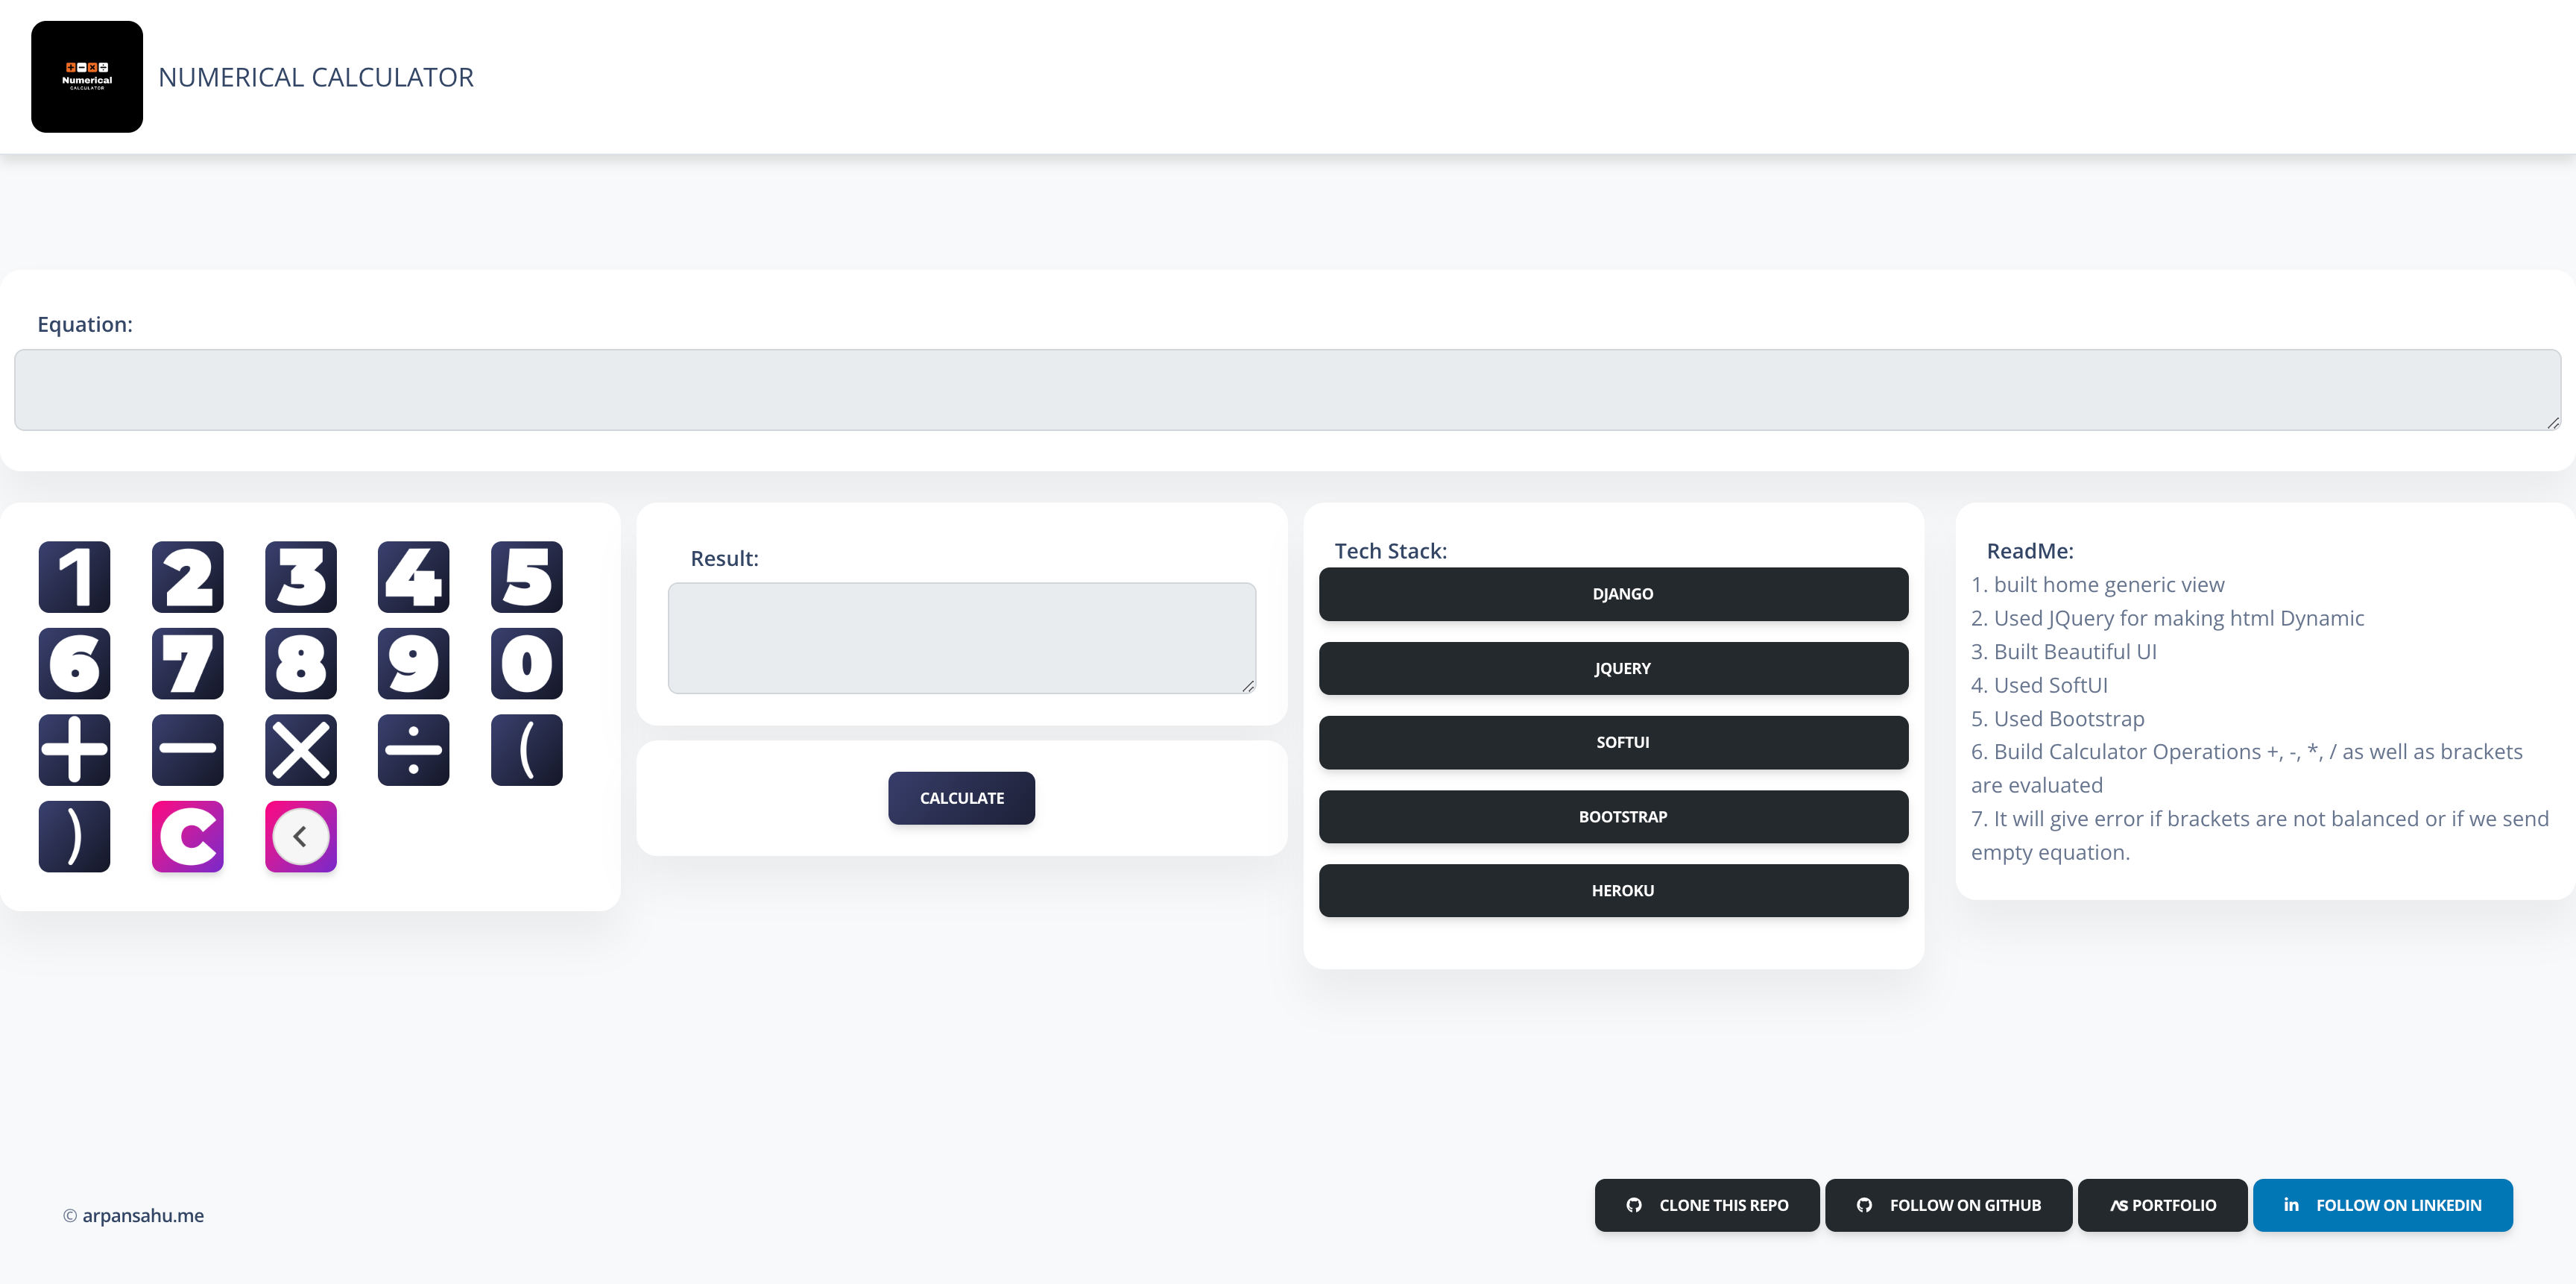Click the Heroku tech stack button

[1613, 890]
